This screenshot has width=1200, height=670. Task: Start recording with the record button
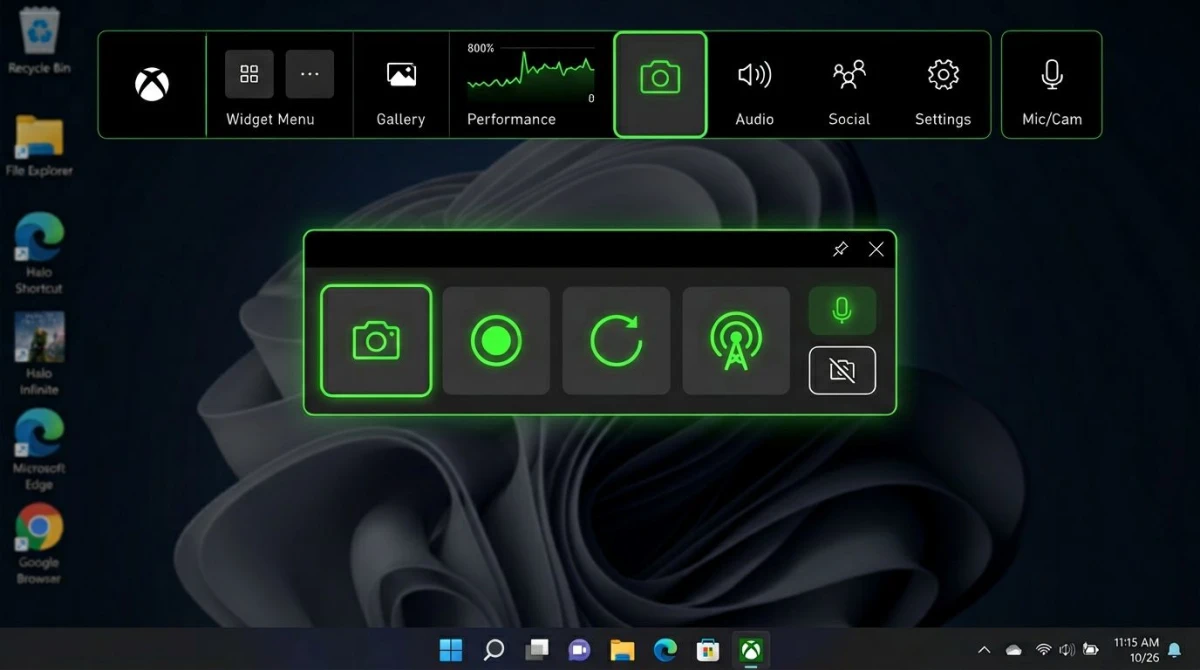[496, 341]
